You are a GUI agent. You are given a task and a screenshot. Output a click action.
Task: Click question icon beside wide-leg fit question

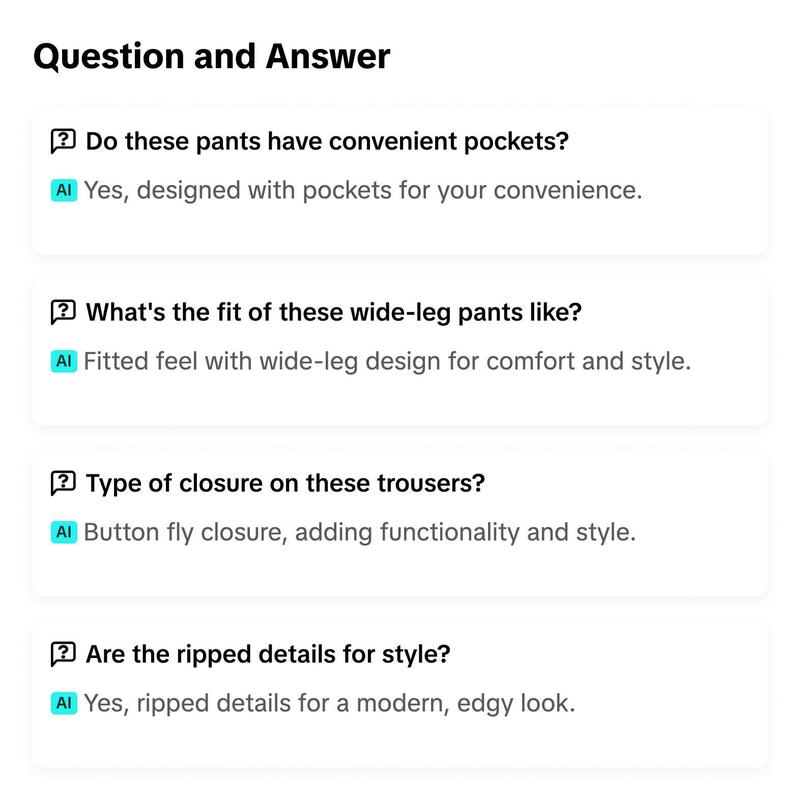pos(63,312)
